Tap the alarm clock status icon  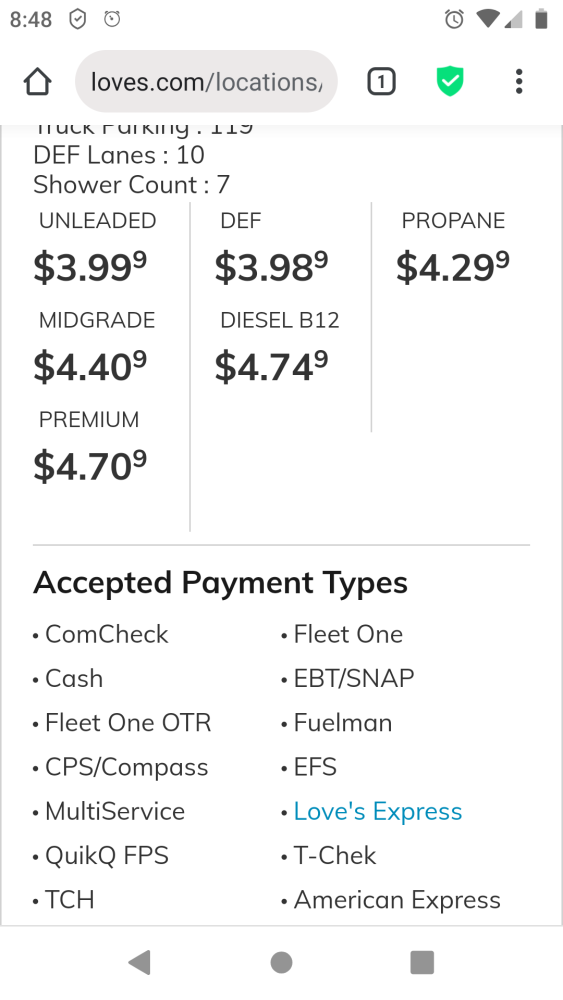[454, 19]
